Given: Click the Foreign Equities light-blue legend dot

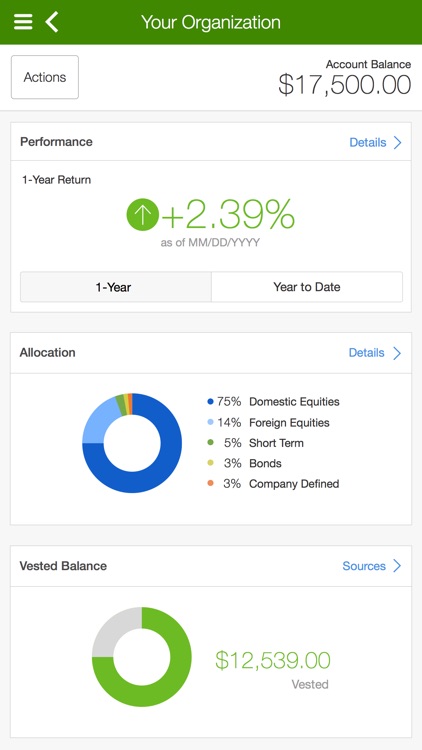Looking at the screenshot, I should click(211, 422).
